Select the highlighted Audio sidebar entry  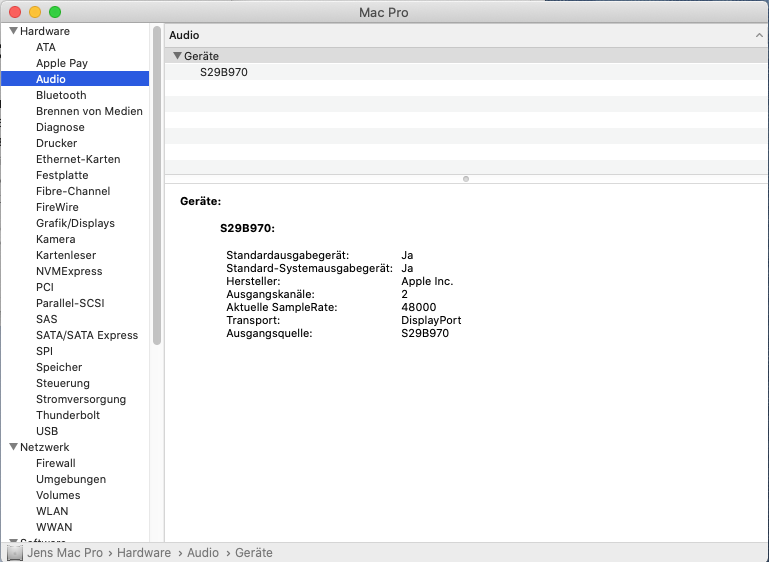pyautogui.click(x=75, y=79)
